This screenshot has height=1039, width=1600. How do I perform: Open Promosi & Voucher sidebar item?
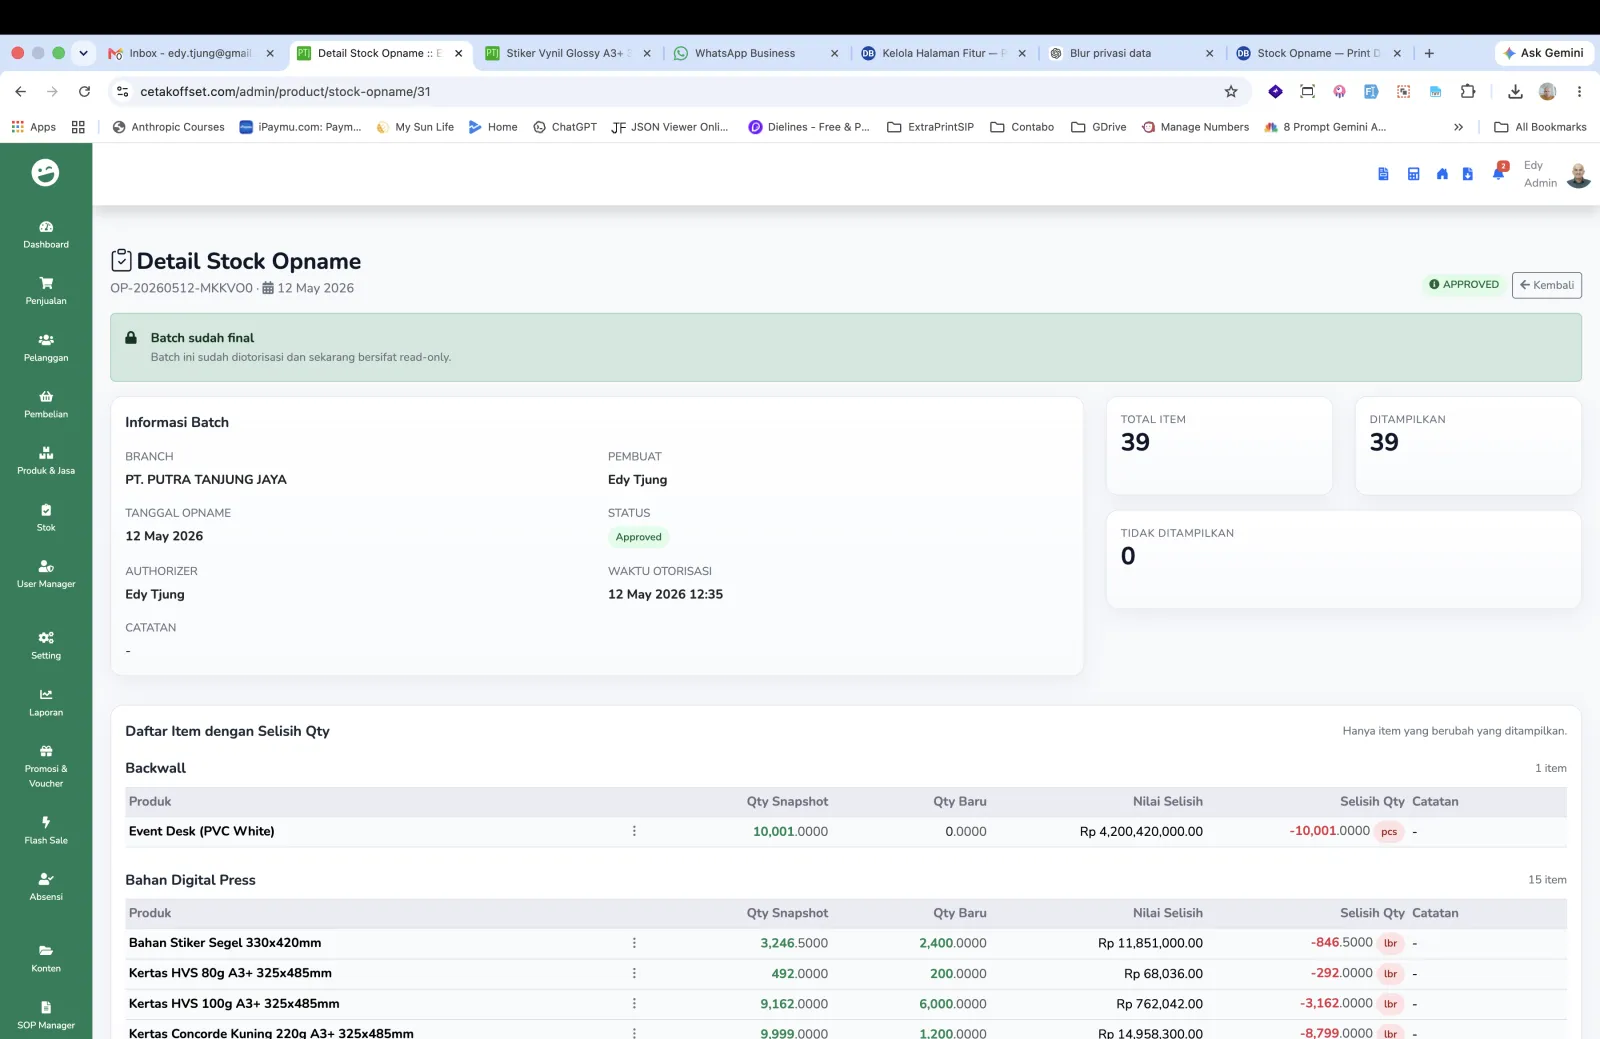click(x=46, y=767)
